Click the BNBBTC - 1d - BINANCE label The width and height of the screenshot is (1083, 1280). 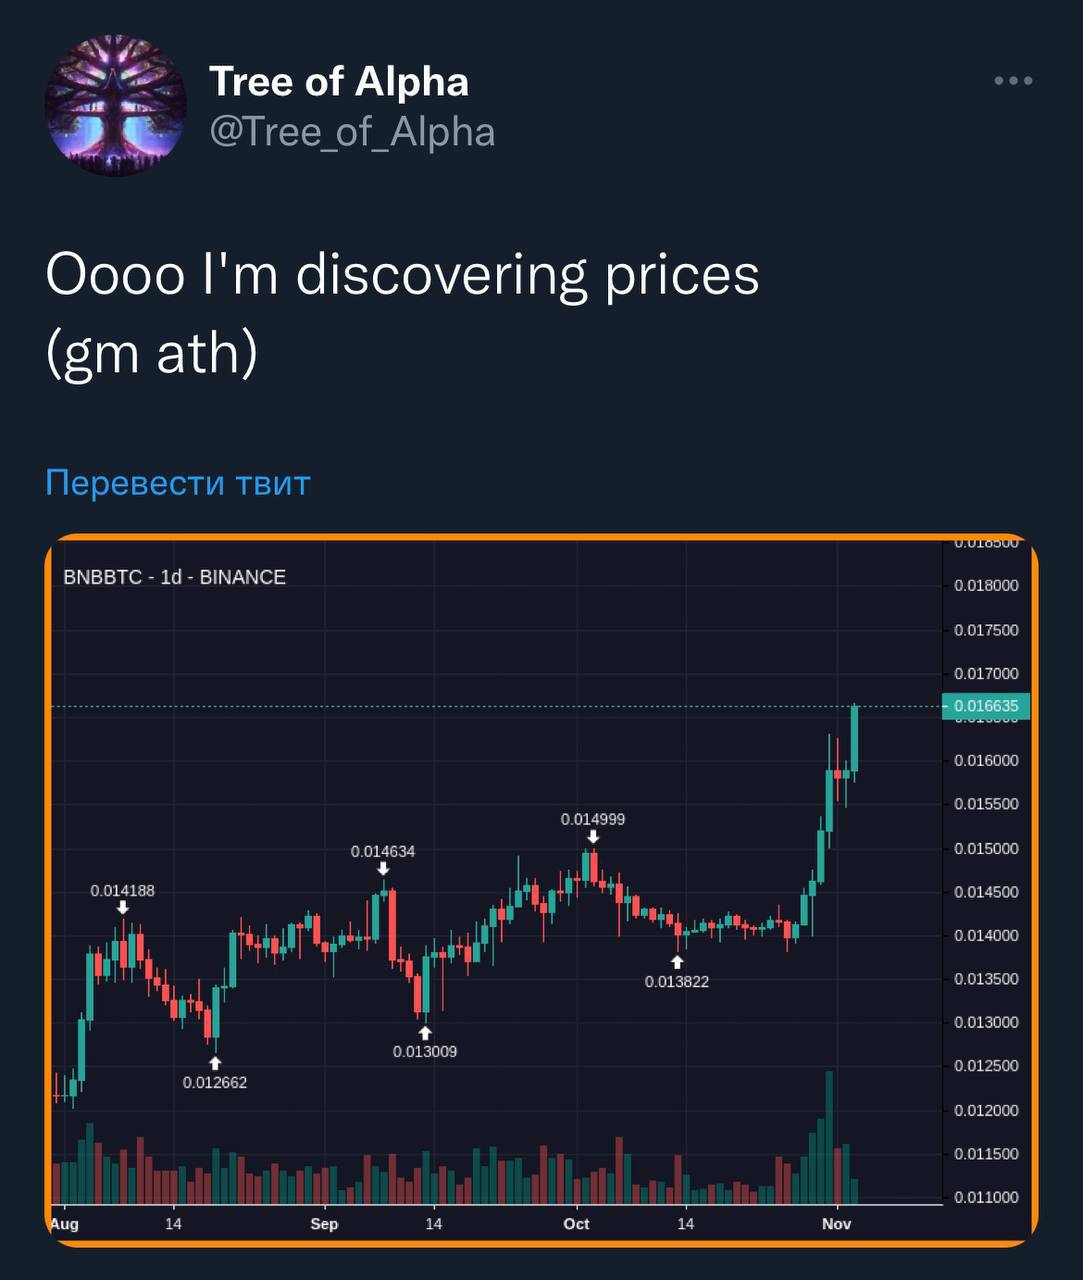click(175, 577)
